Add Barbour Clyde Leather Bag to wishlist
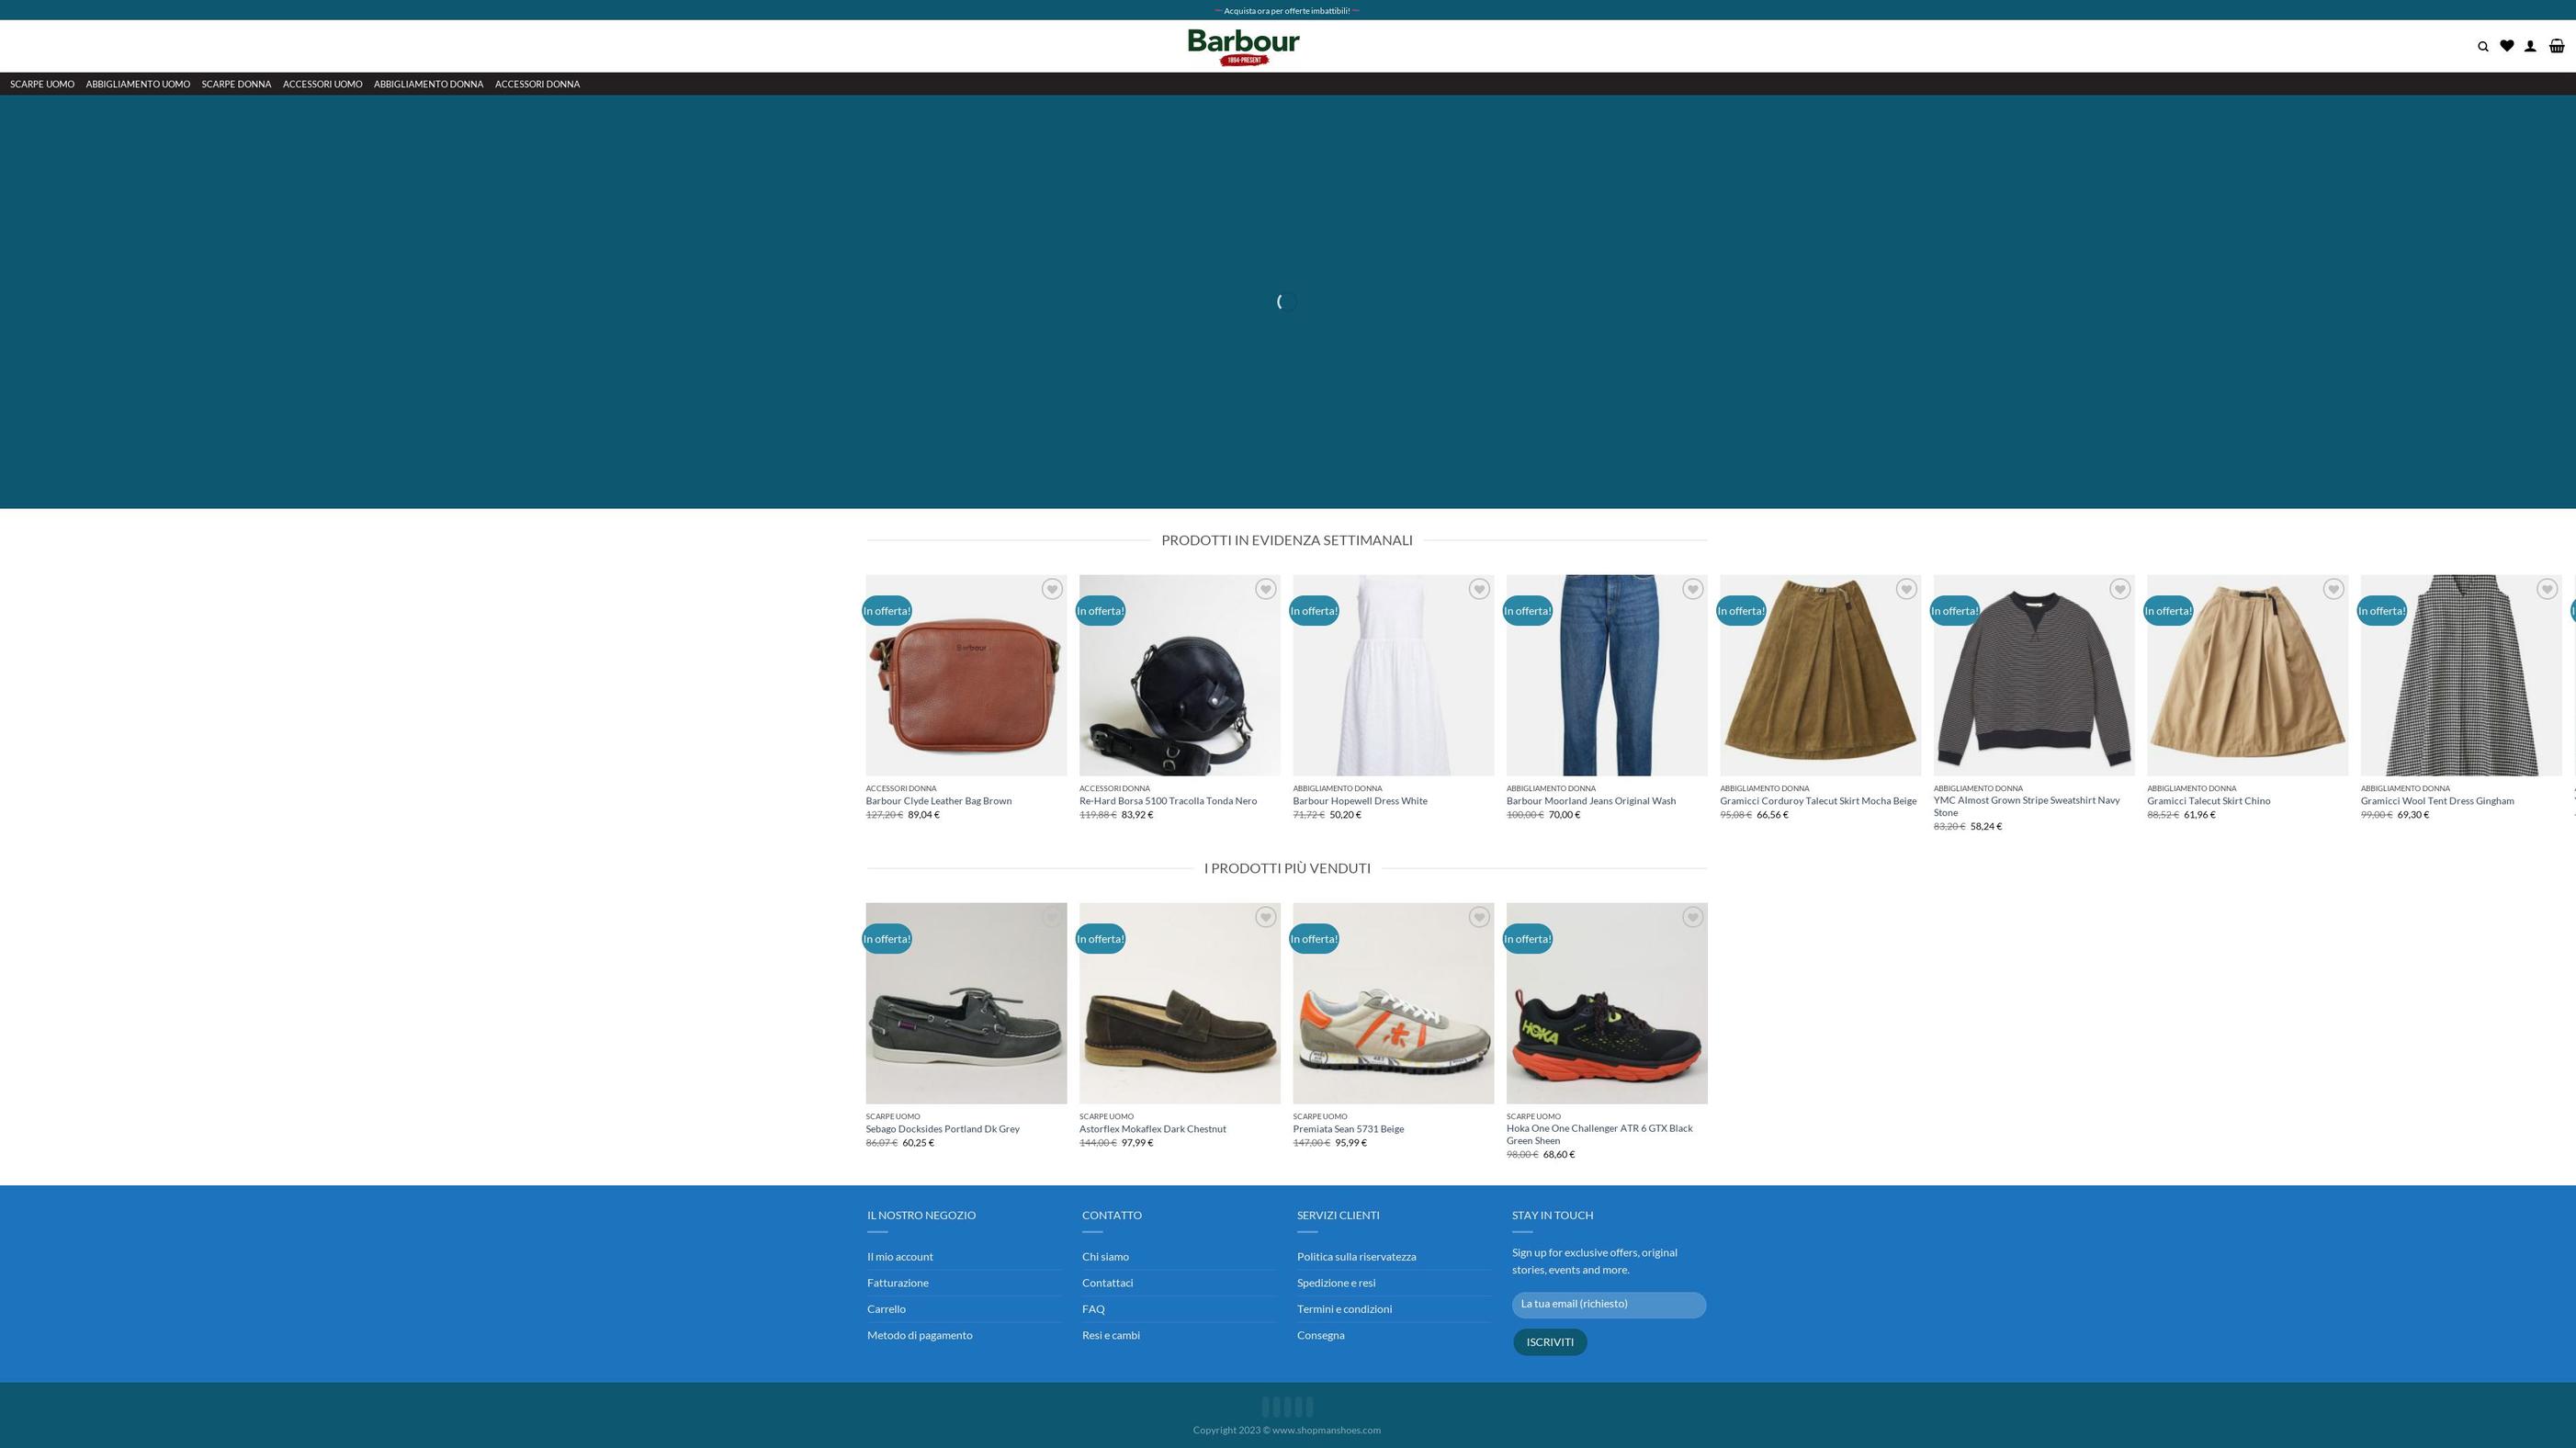 pos(1051,589)
